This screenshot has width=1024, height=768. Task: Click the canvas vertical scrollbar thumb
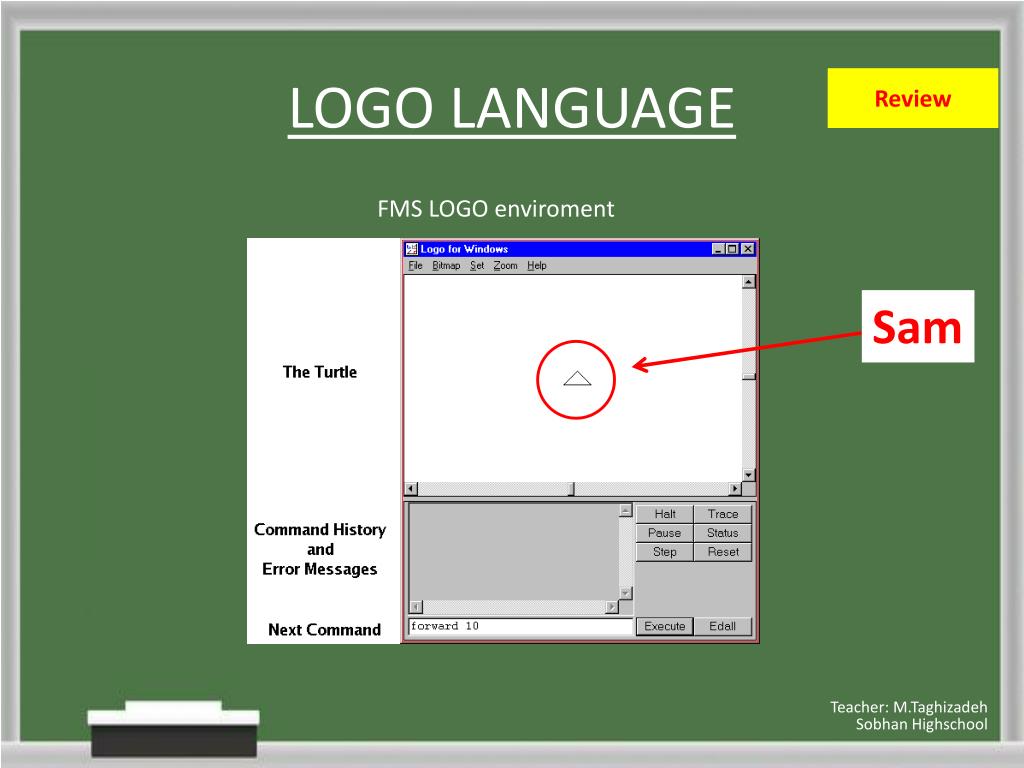[749, 377]
